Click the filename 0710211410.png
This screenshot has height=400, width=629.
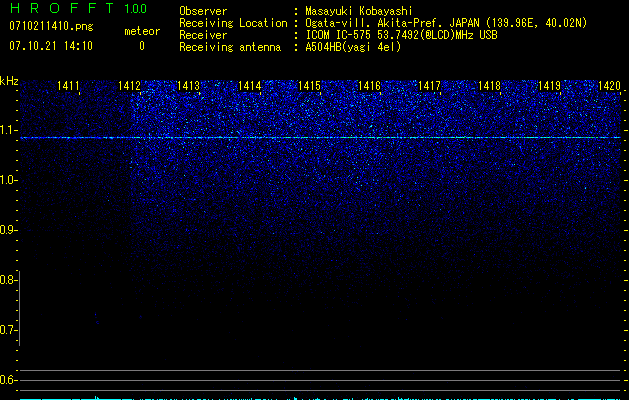point(51,27)
